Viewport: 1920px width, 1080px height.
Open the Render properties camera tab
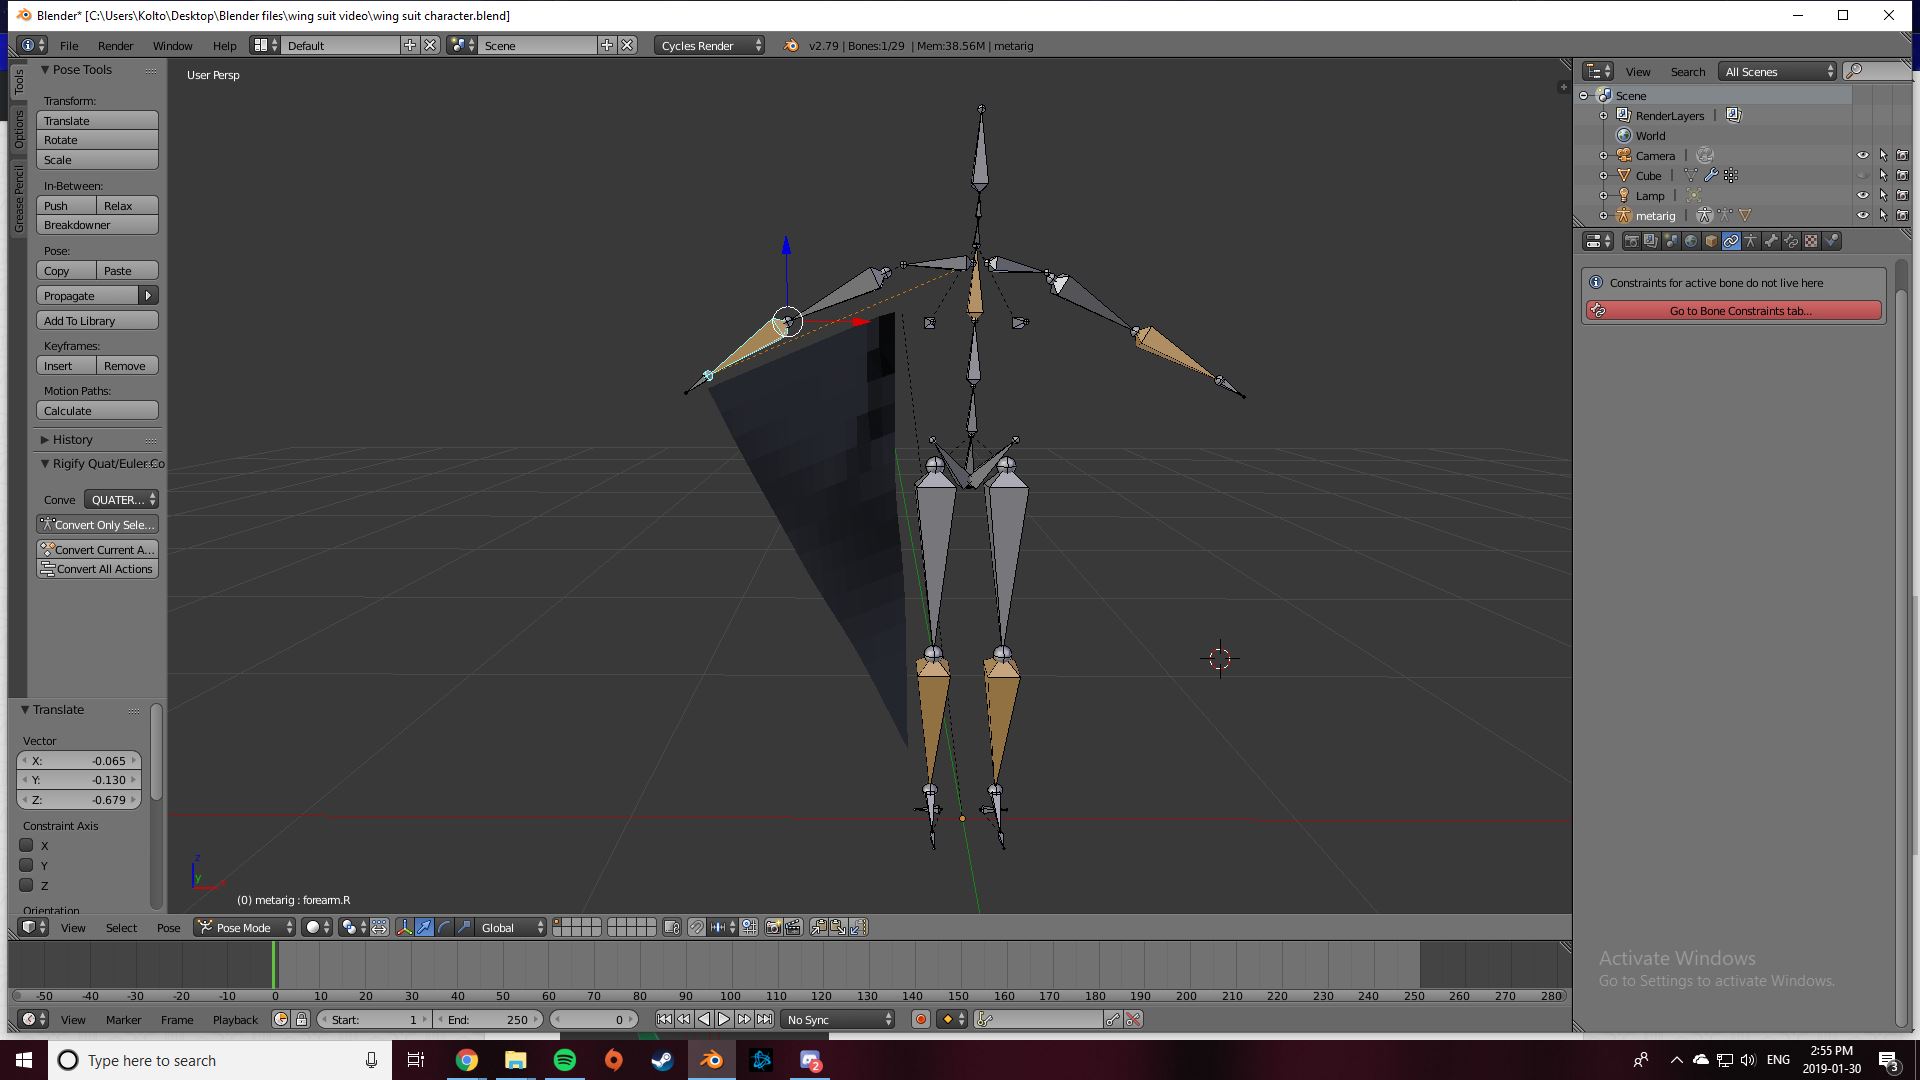pos(1632,241)
